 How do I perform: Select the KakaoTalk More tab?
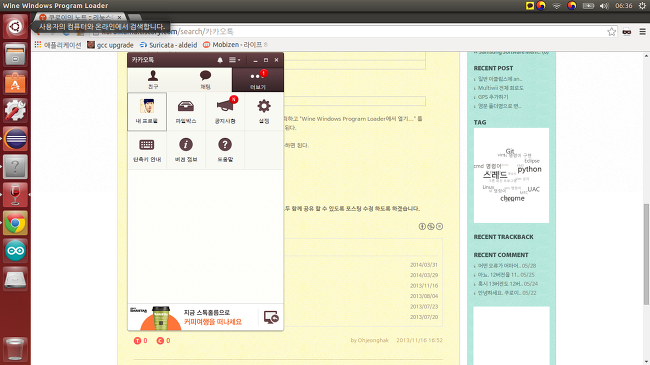pyautogui.click(x=257, y=80)
